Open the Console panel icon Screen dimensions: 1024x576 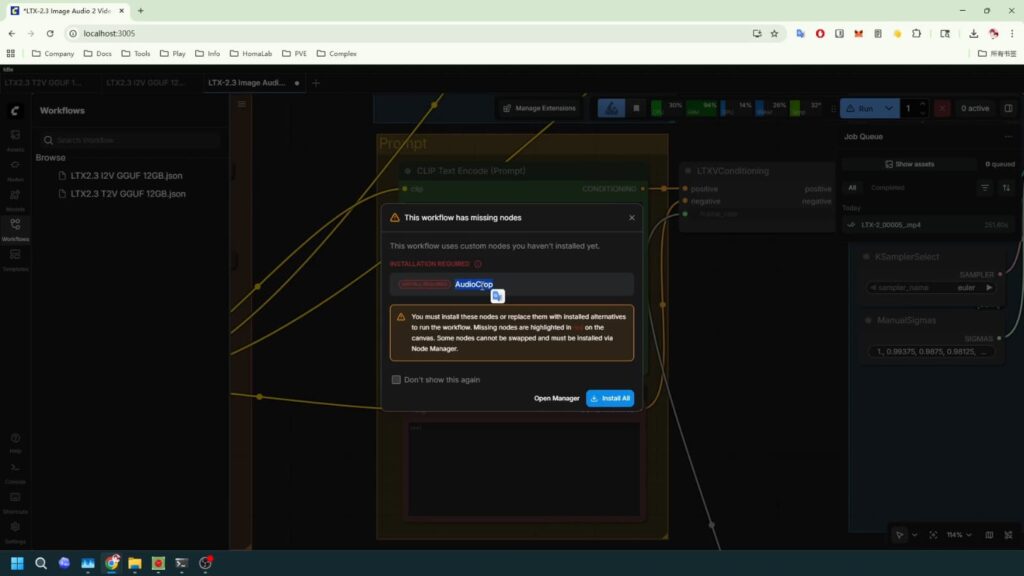point(15,470)
